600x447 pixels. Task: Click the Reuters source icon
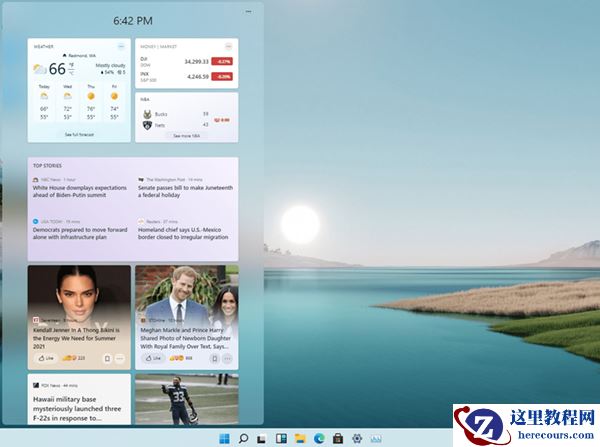point(141,221)
